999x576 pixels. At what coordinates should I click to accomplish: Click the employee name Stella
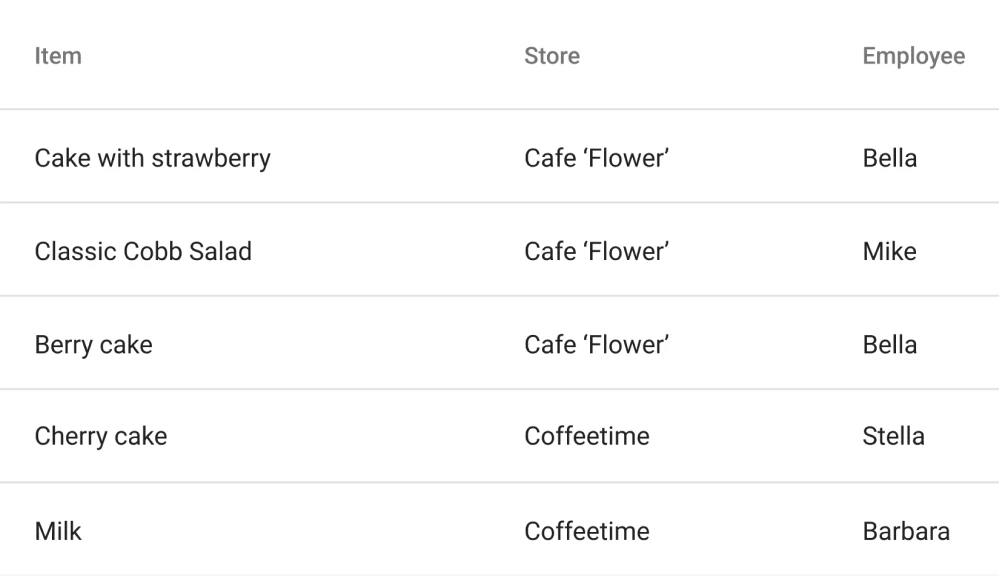(893, 437)
